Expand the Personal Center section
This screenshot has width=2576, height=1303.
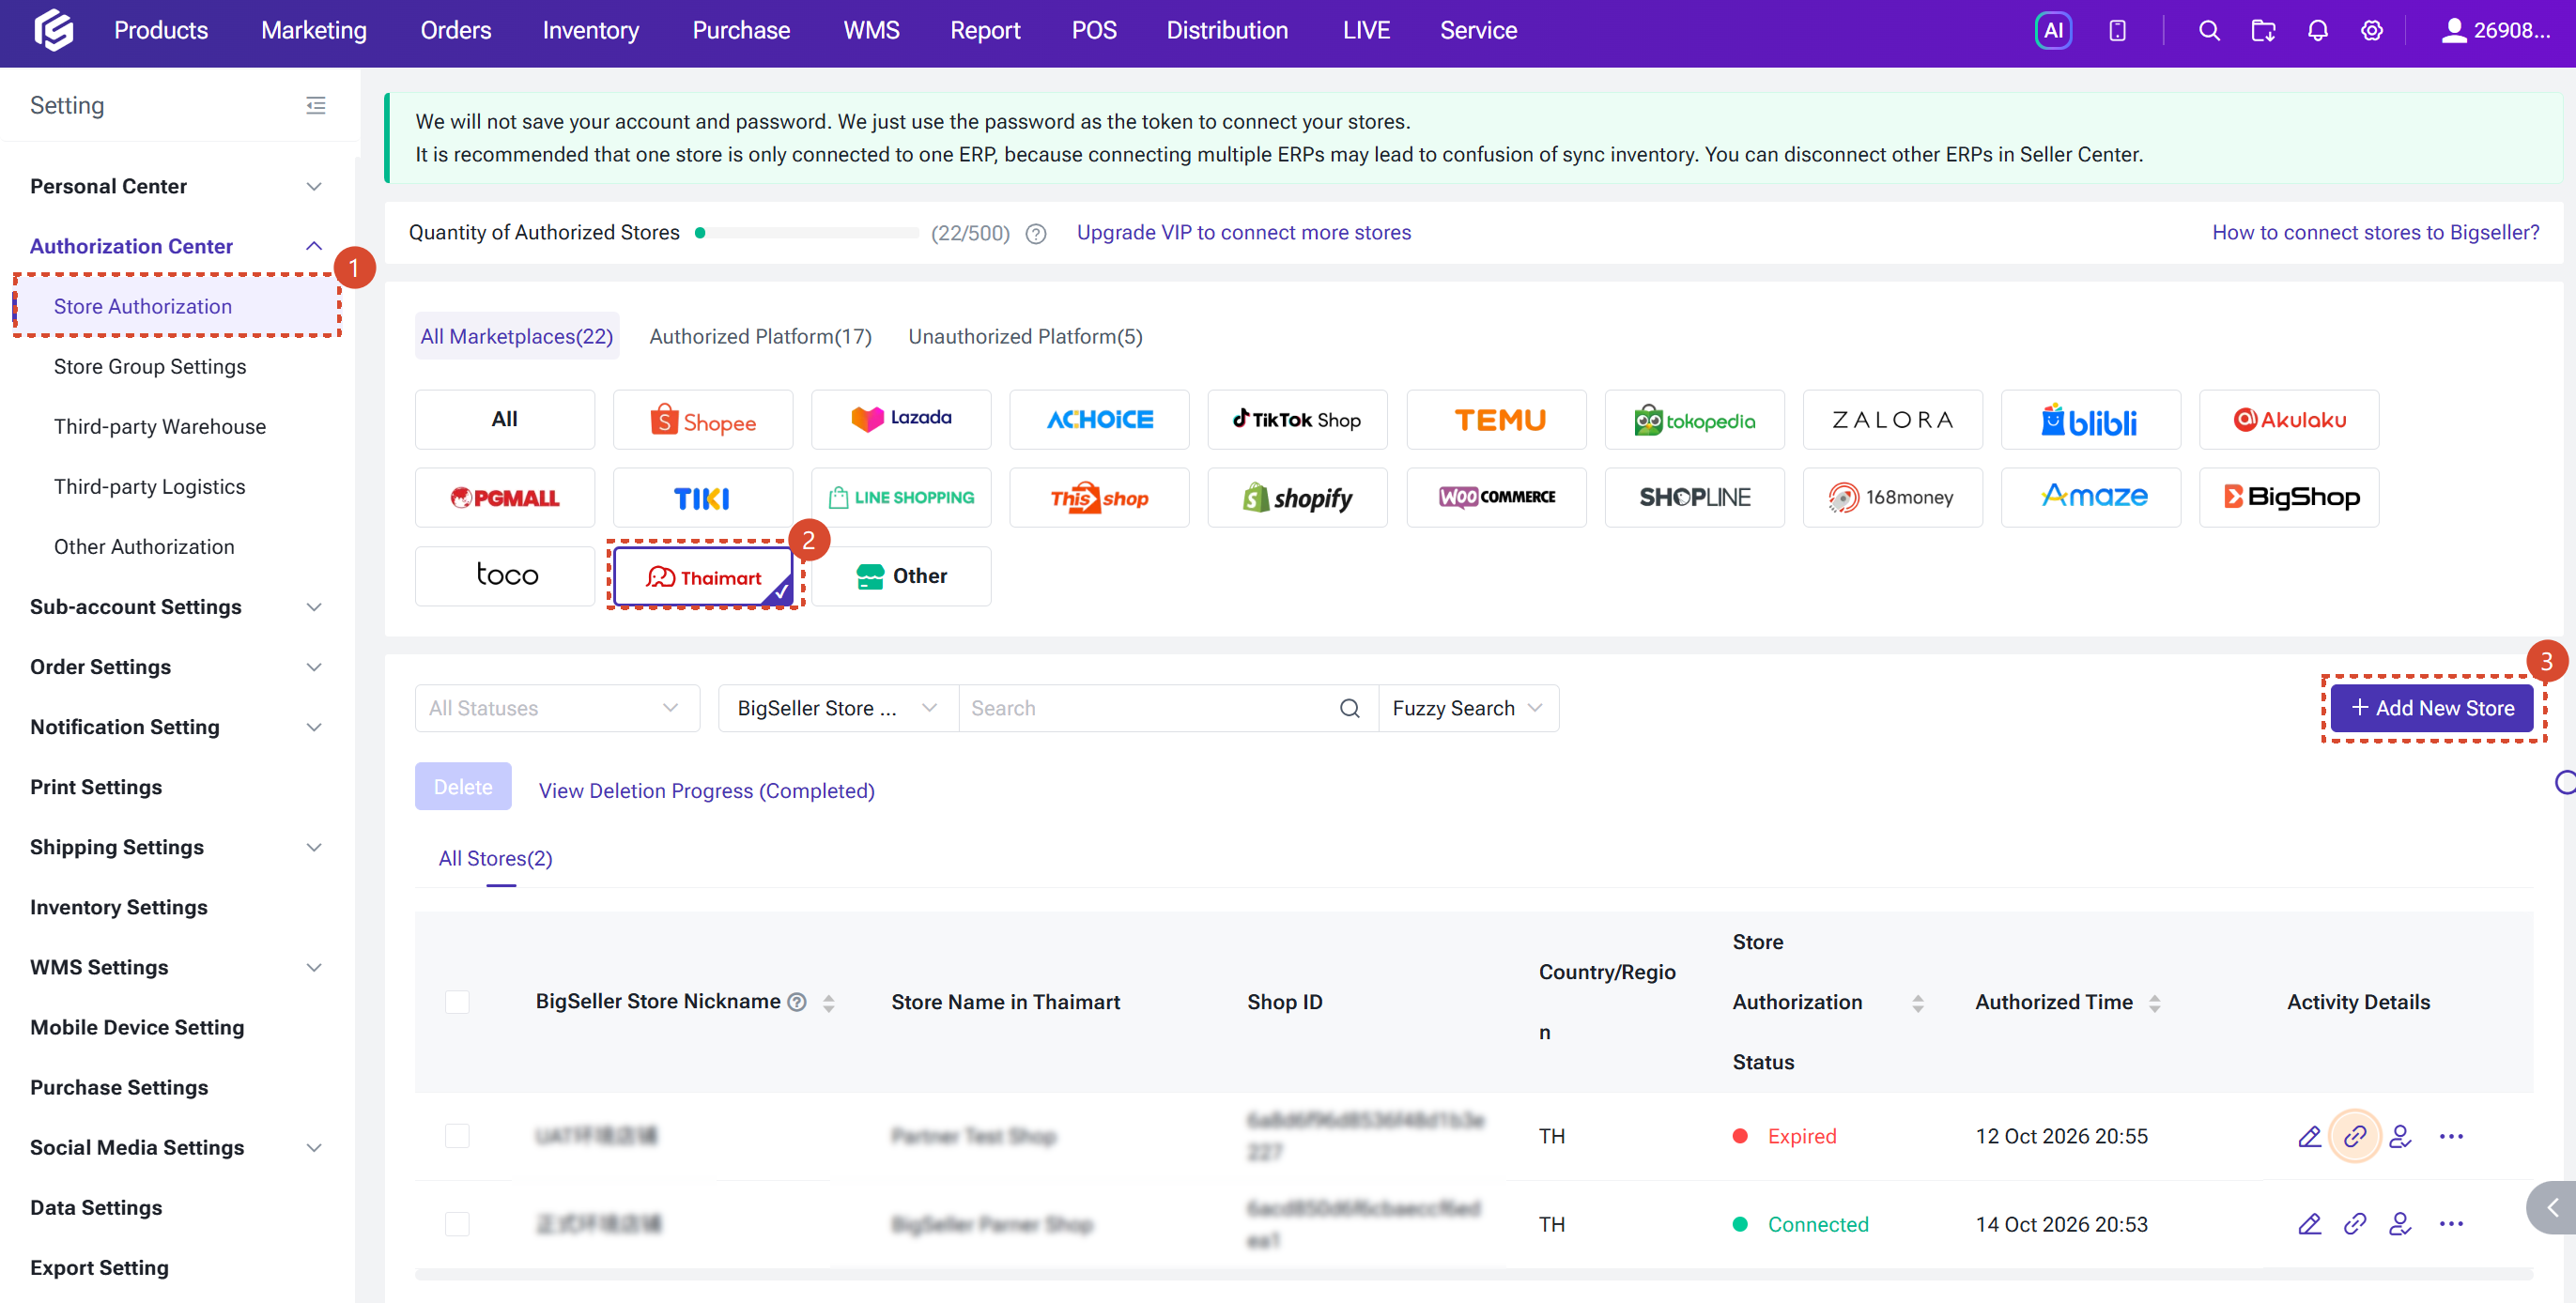[176, 186]
